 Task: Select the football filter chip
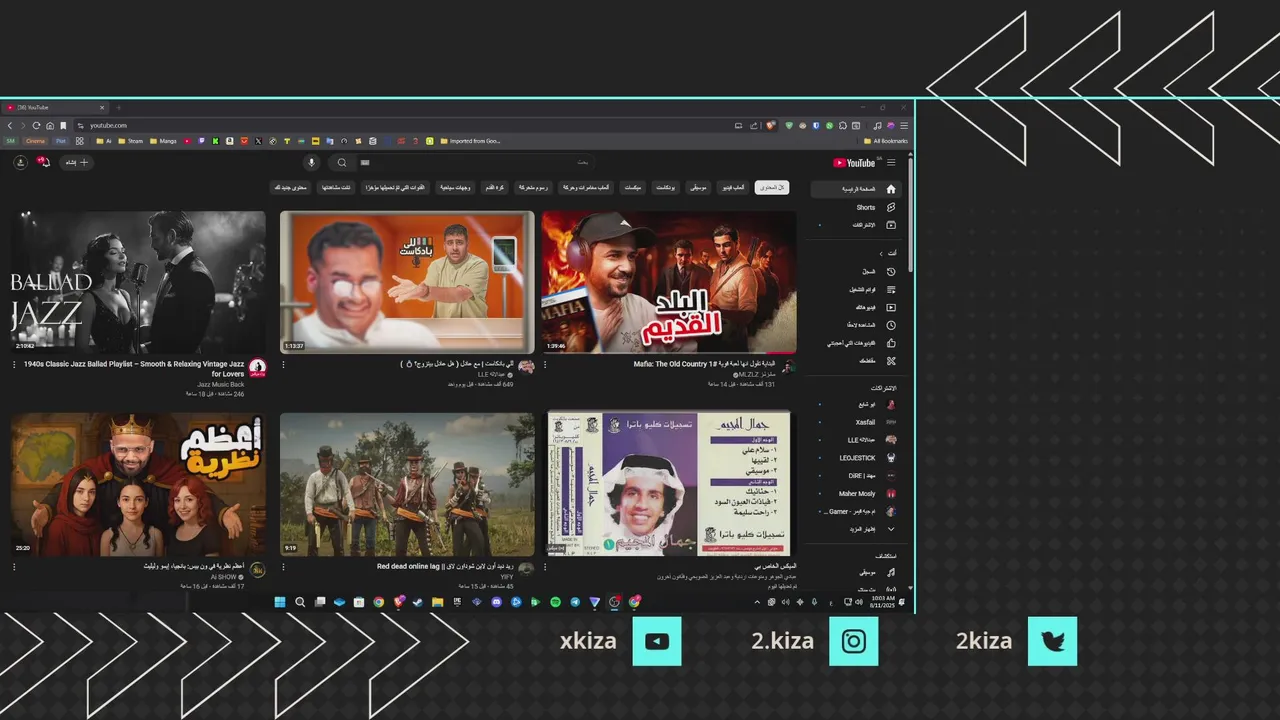coord(495,187)
